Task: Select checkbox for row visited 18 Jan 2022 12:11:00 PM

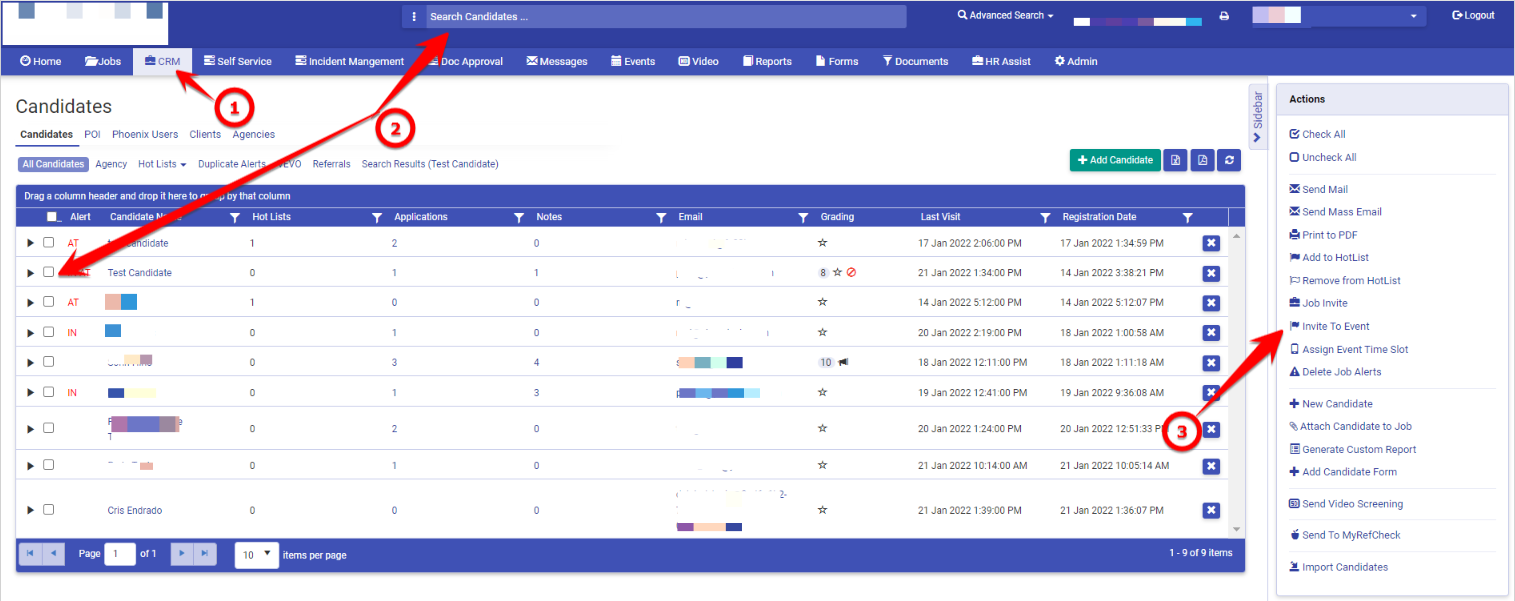Action: coord(48,362)
